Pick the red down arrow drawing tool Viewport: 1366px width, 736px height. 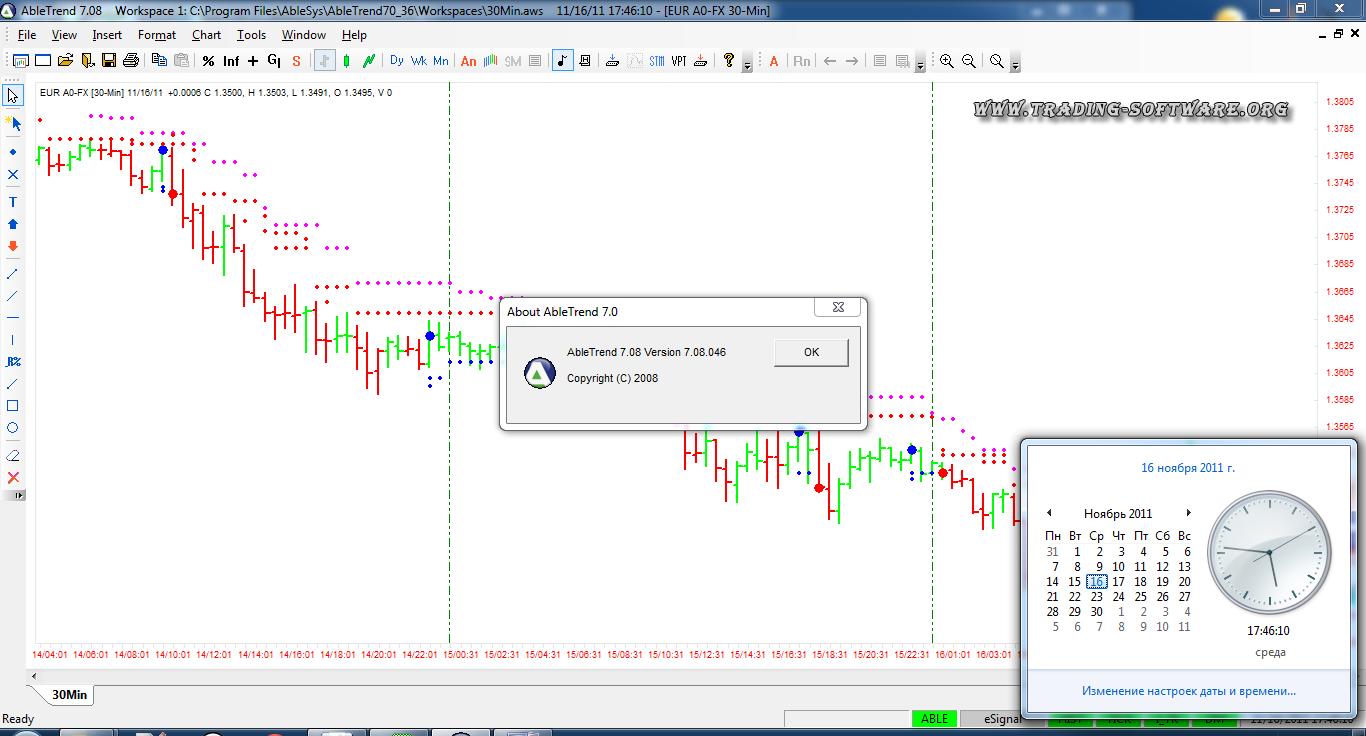(13, 246)
